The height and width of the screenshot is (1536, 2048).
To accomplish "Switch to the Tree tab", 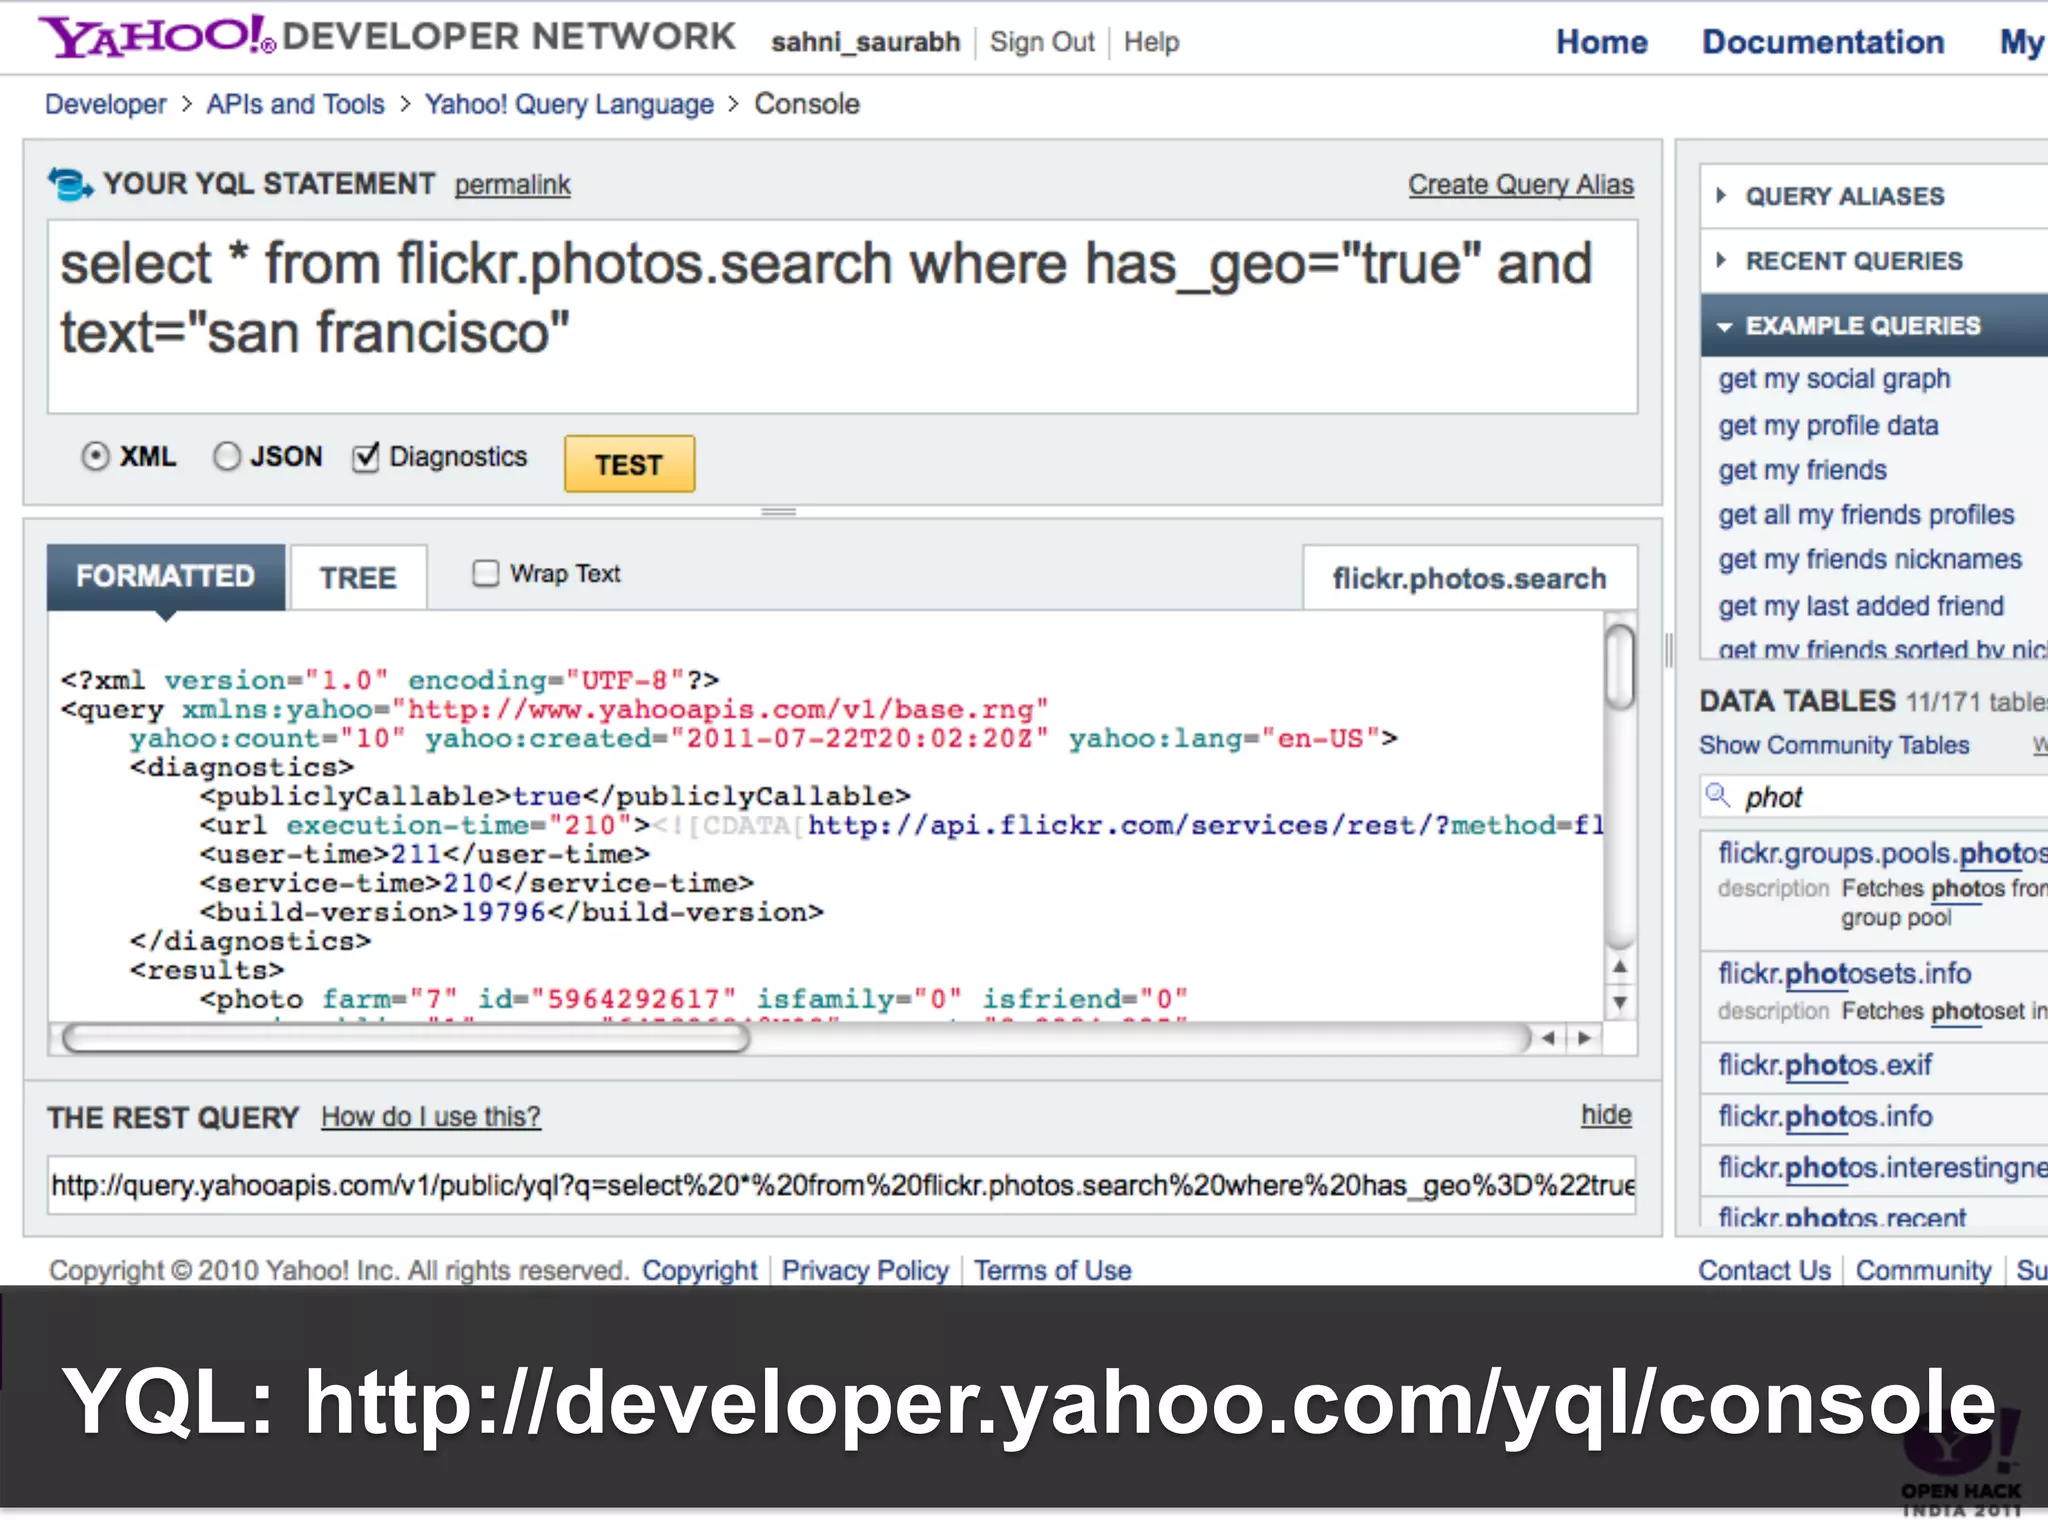I will point(358,578).
